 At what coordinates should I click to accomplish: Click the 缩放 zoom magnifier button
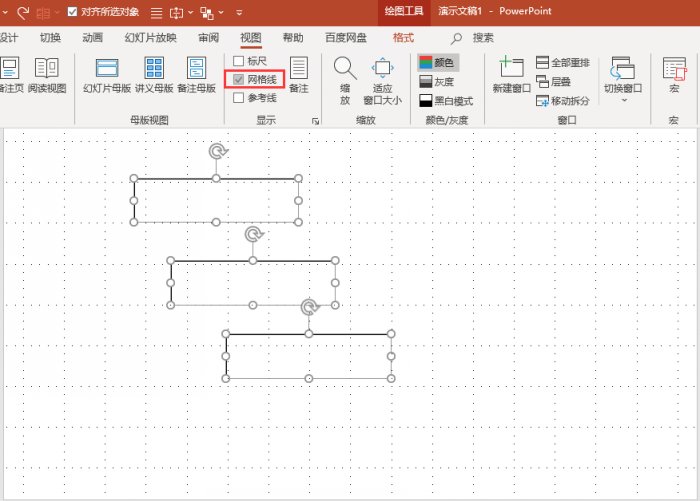(345, 81)
